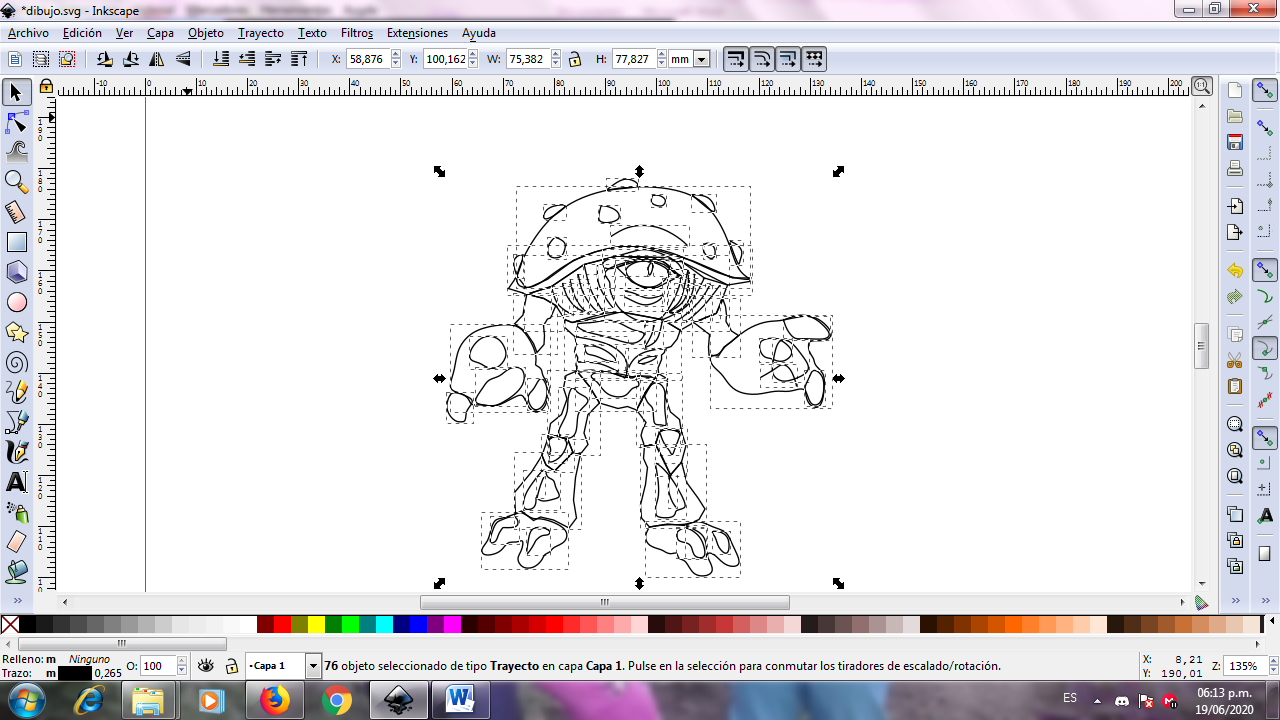Toggle enable snapping top button
This screenshot has height=720, width=1280.
1265,91
